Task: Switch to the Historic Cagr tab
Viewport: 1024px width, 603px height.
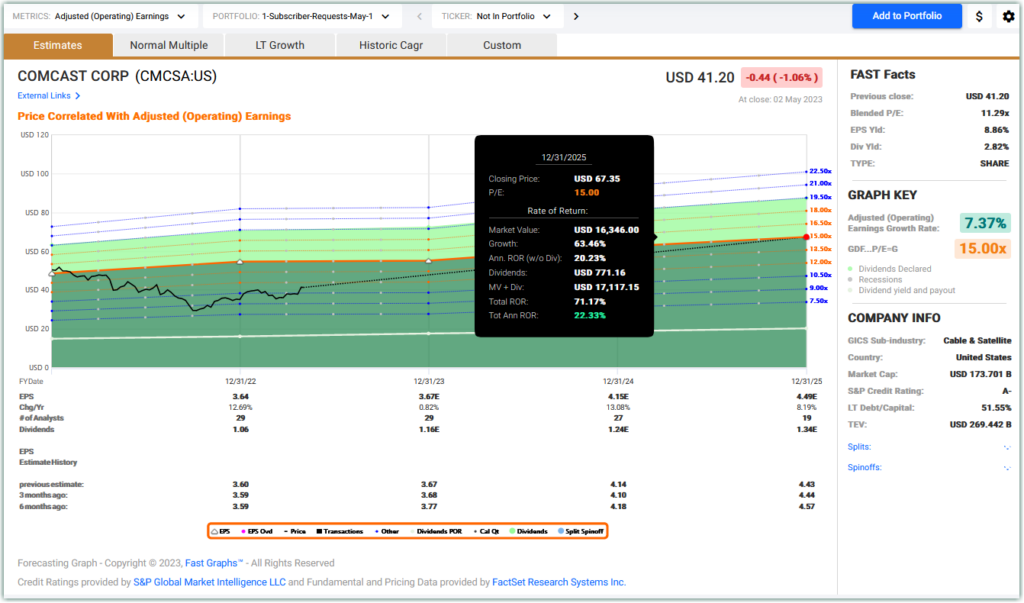Action: (x=391, y=45)
